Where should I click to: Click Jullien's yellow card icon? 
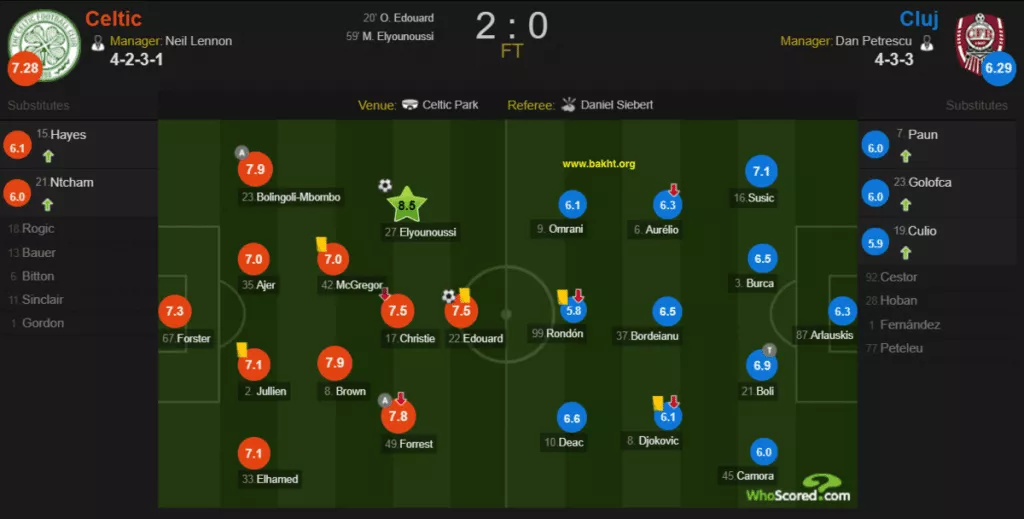pos(242,349)
